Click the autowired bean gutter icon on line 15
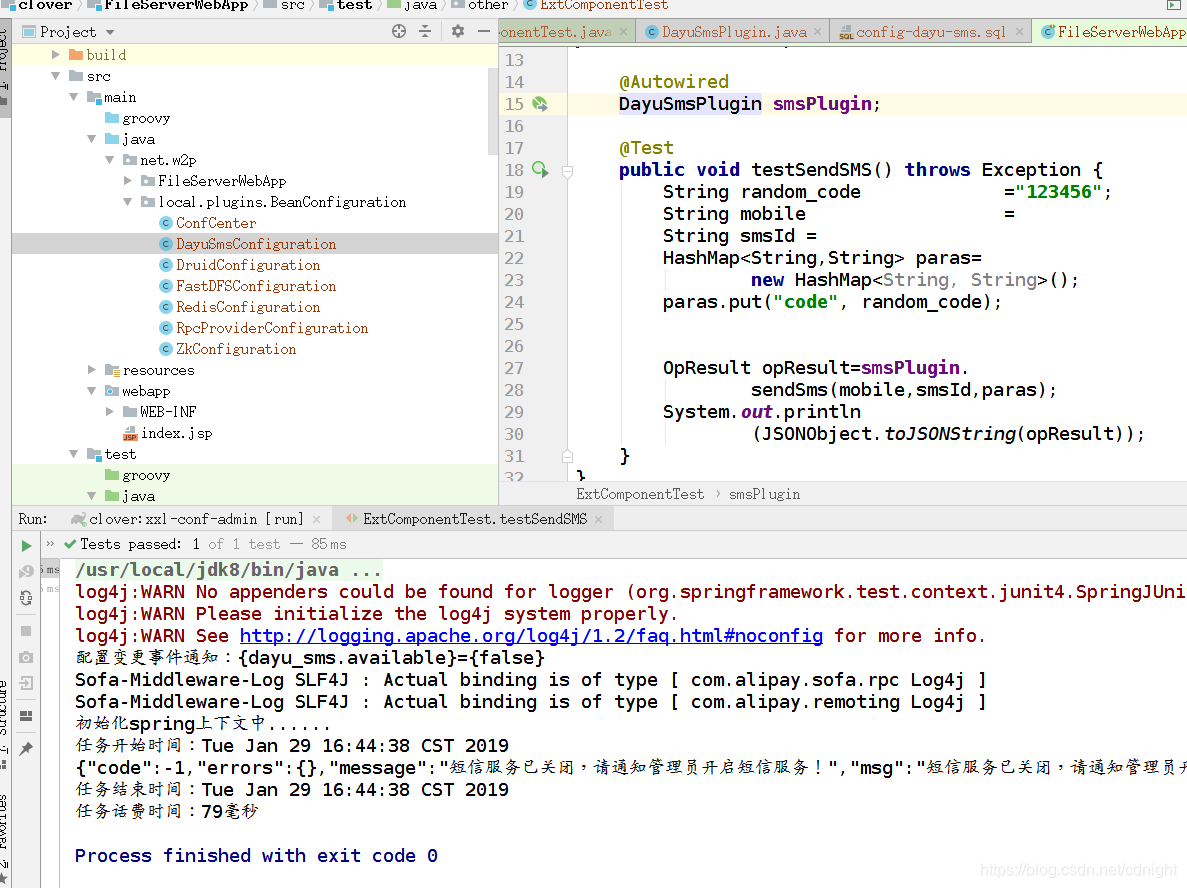Viewport: 1187px width, 888px height. click(540, 104)
